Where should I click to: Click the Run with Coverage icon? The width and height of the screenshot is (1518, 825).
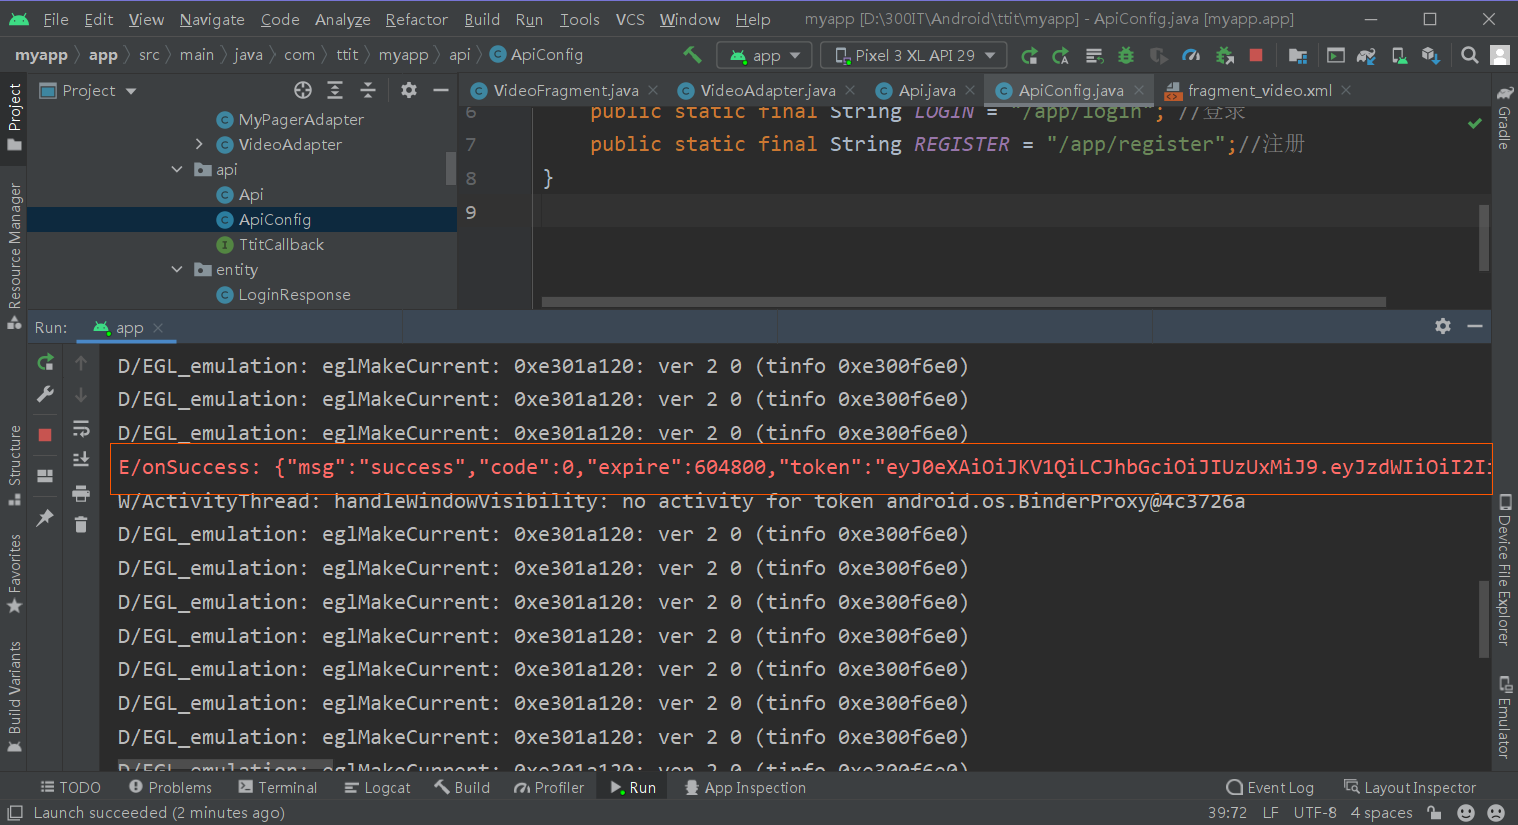click(x=1158, y=55)
